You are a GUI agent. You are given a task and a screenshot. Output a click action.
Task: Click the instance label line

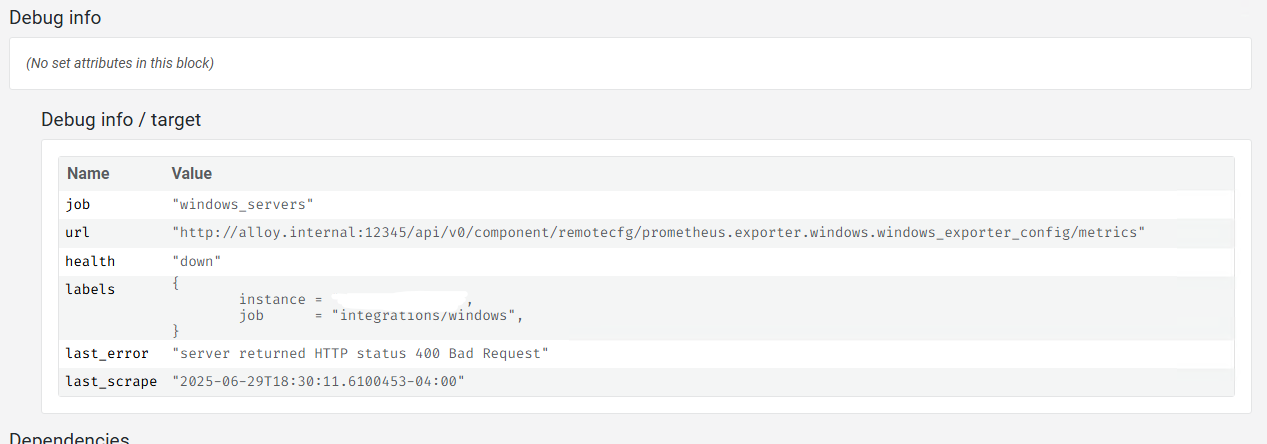[355, 299]
